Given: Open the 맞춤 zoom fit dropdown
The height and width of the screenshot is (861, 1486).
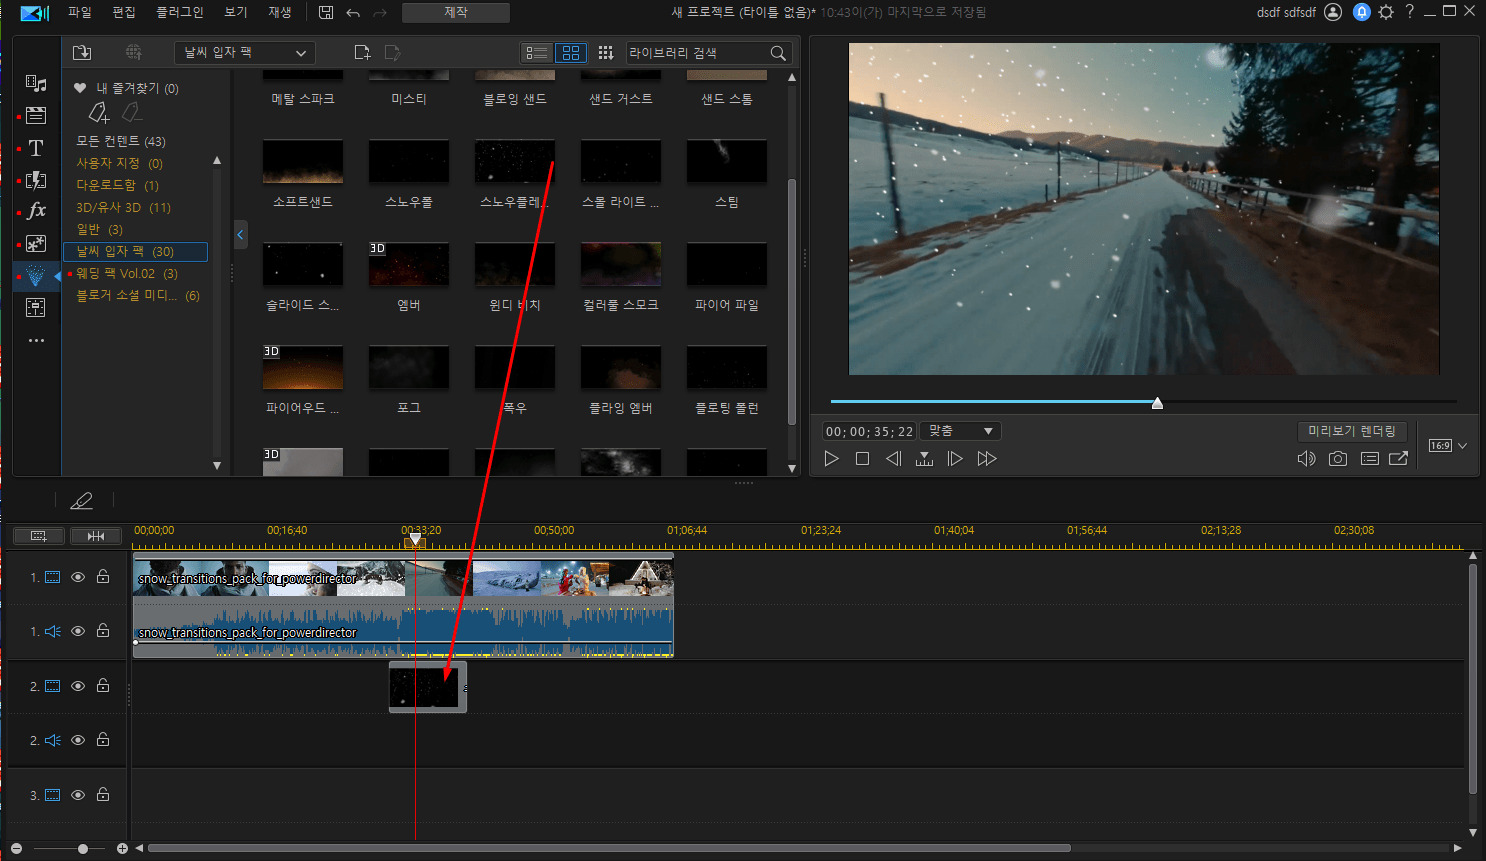Looking at the screenshot, I should pos(960,431).
